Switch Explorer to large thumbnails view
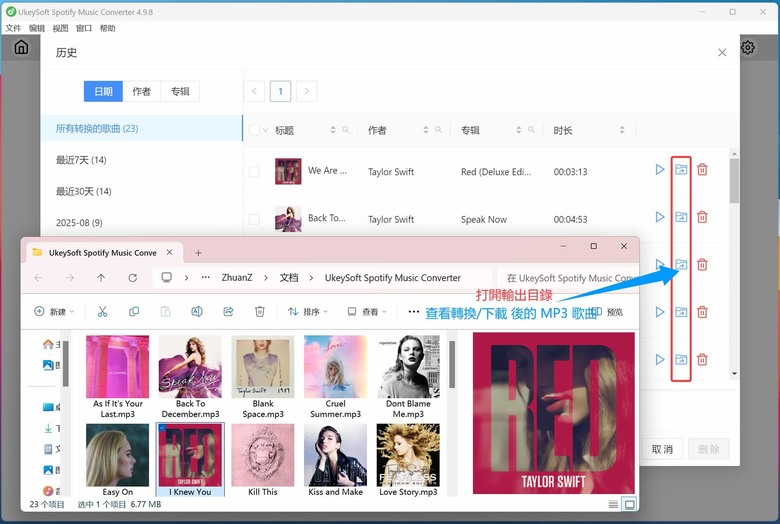Viewport: 780px width, 524px height. [x=629, y=505]
